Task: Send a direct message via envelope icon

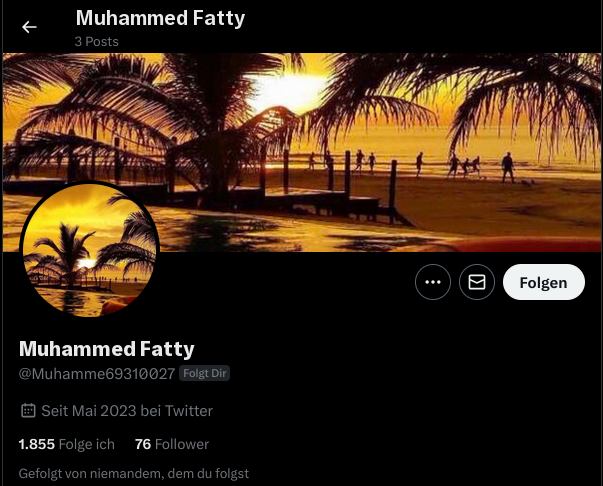Action: (476, 282)
